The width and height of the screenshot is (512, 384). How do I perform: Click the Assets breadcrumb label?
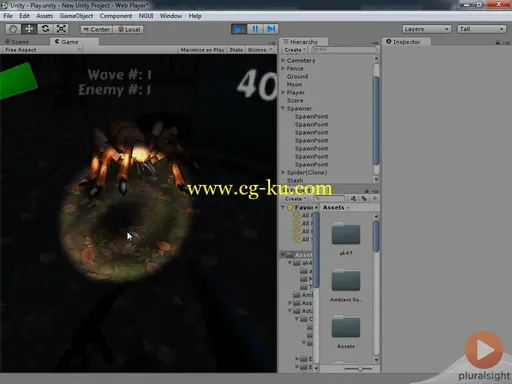pyautogui.click(x=333, y=207)
